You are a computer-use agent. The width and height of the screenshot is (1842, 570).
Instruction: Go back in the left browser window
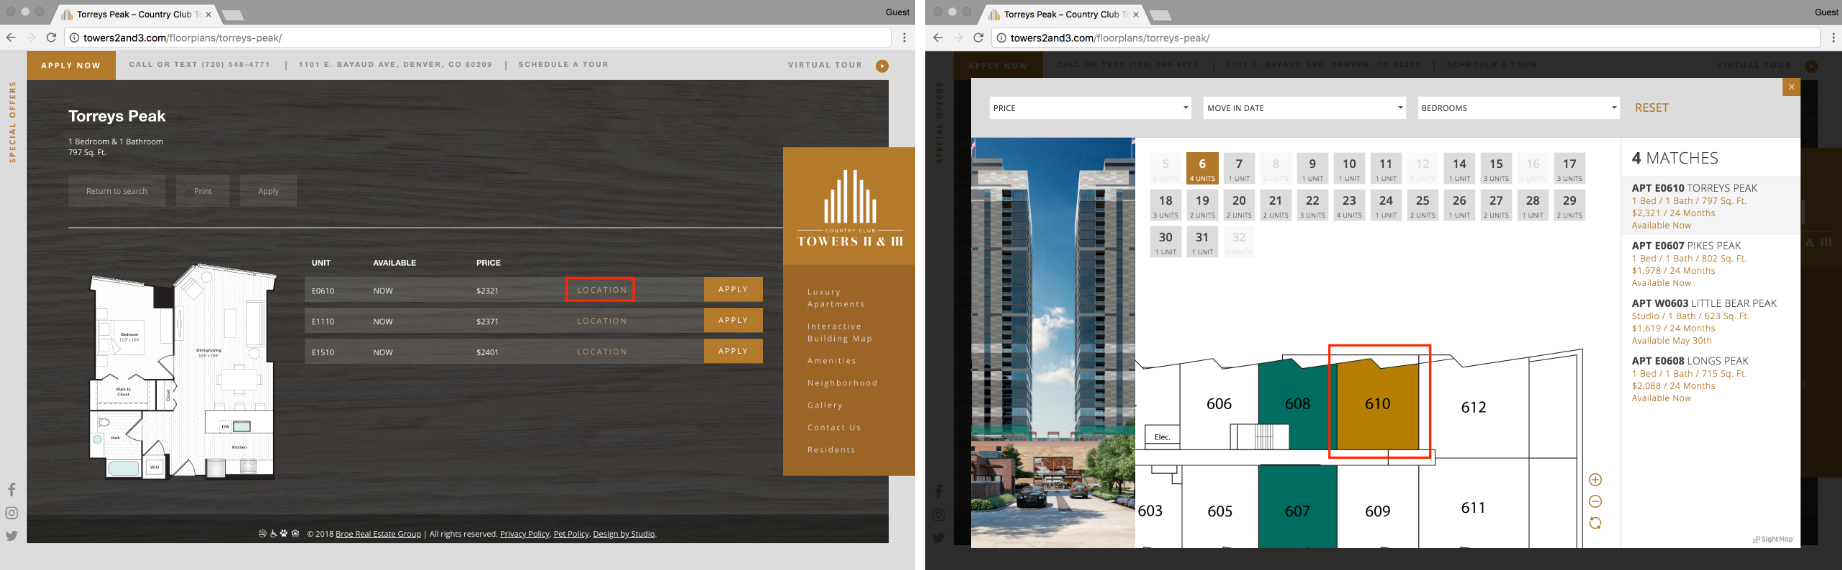[11, 37]
